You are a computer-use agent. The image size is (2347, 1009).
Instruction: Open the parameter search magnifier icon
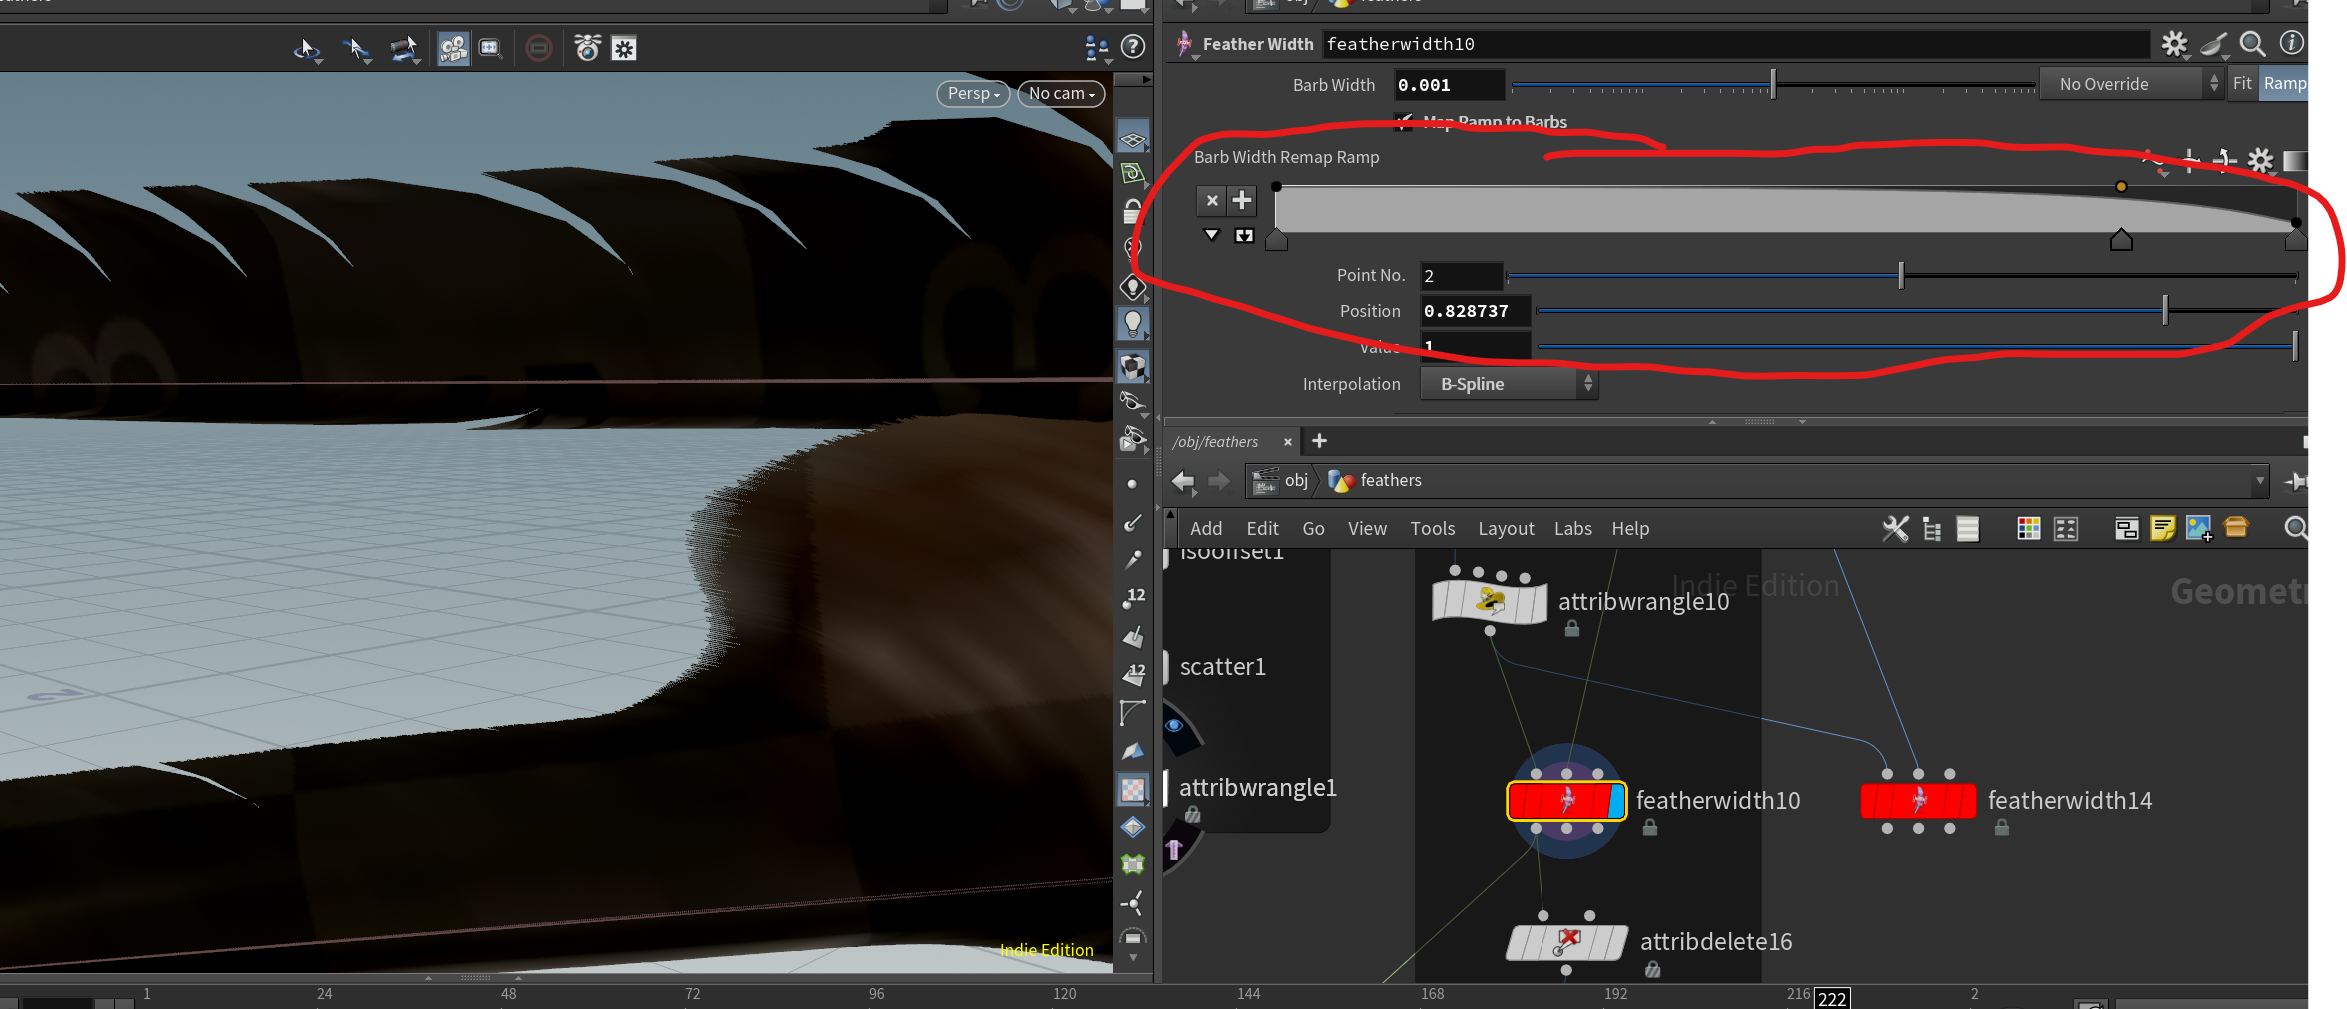(2252, 43)
